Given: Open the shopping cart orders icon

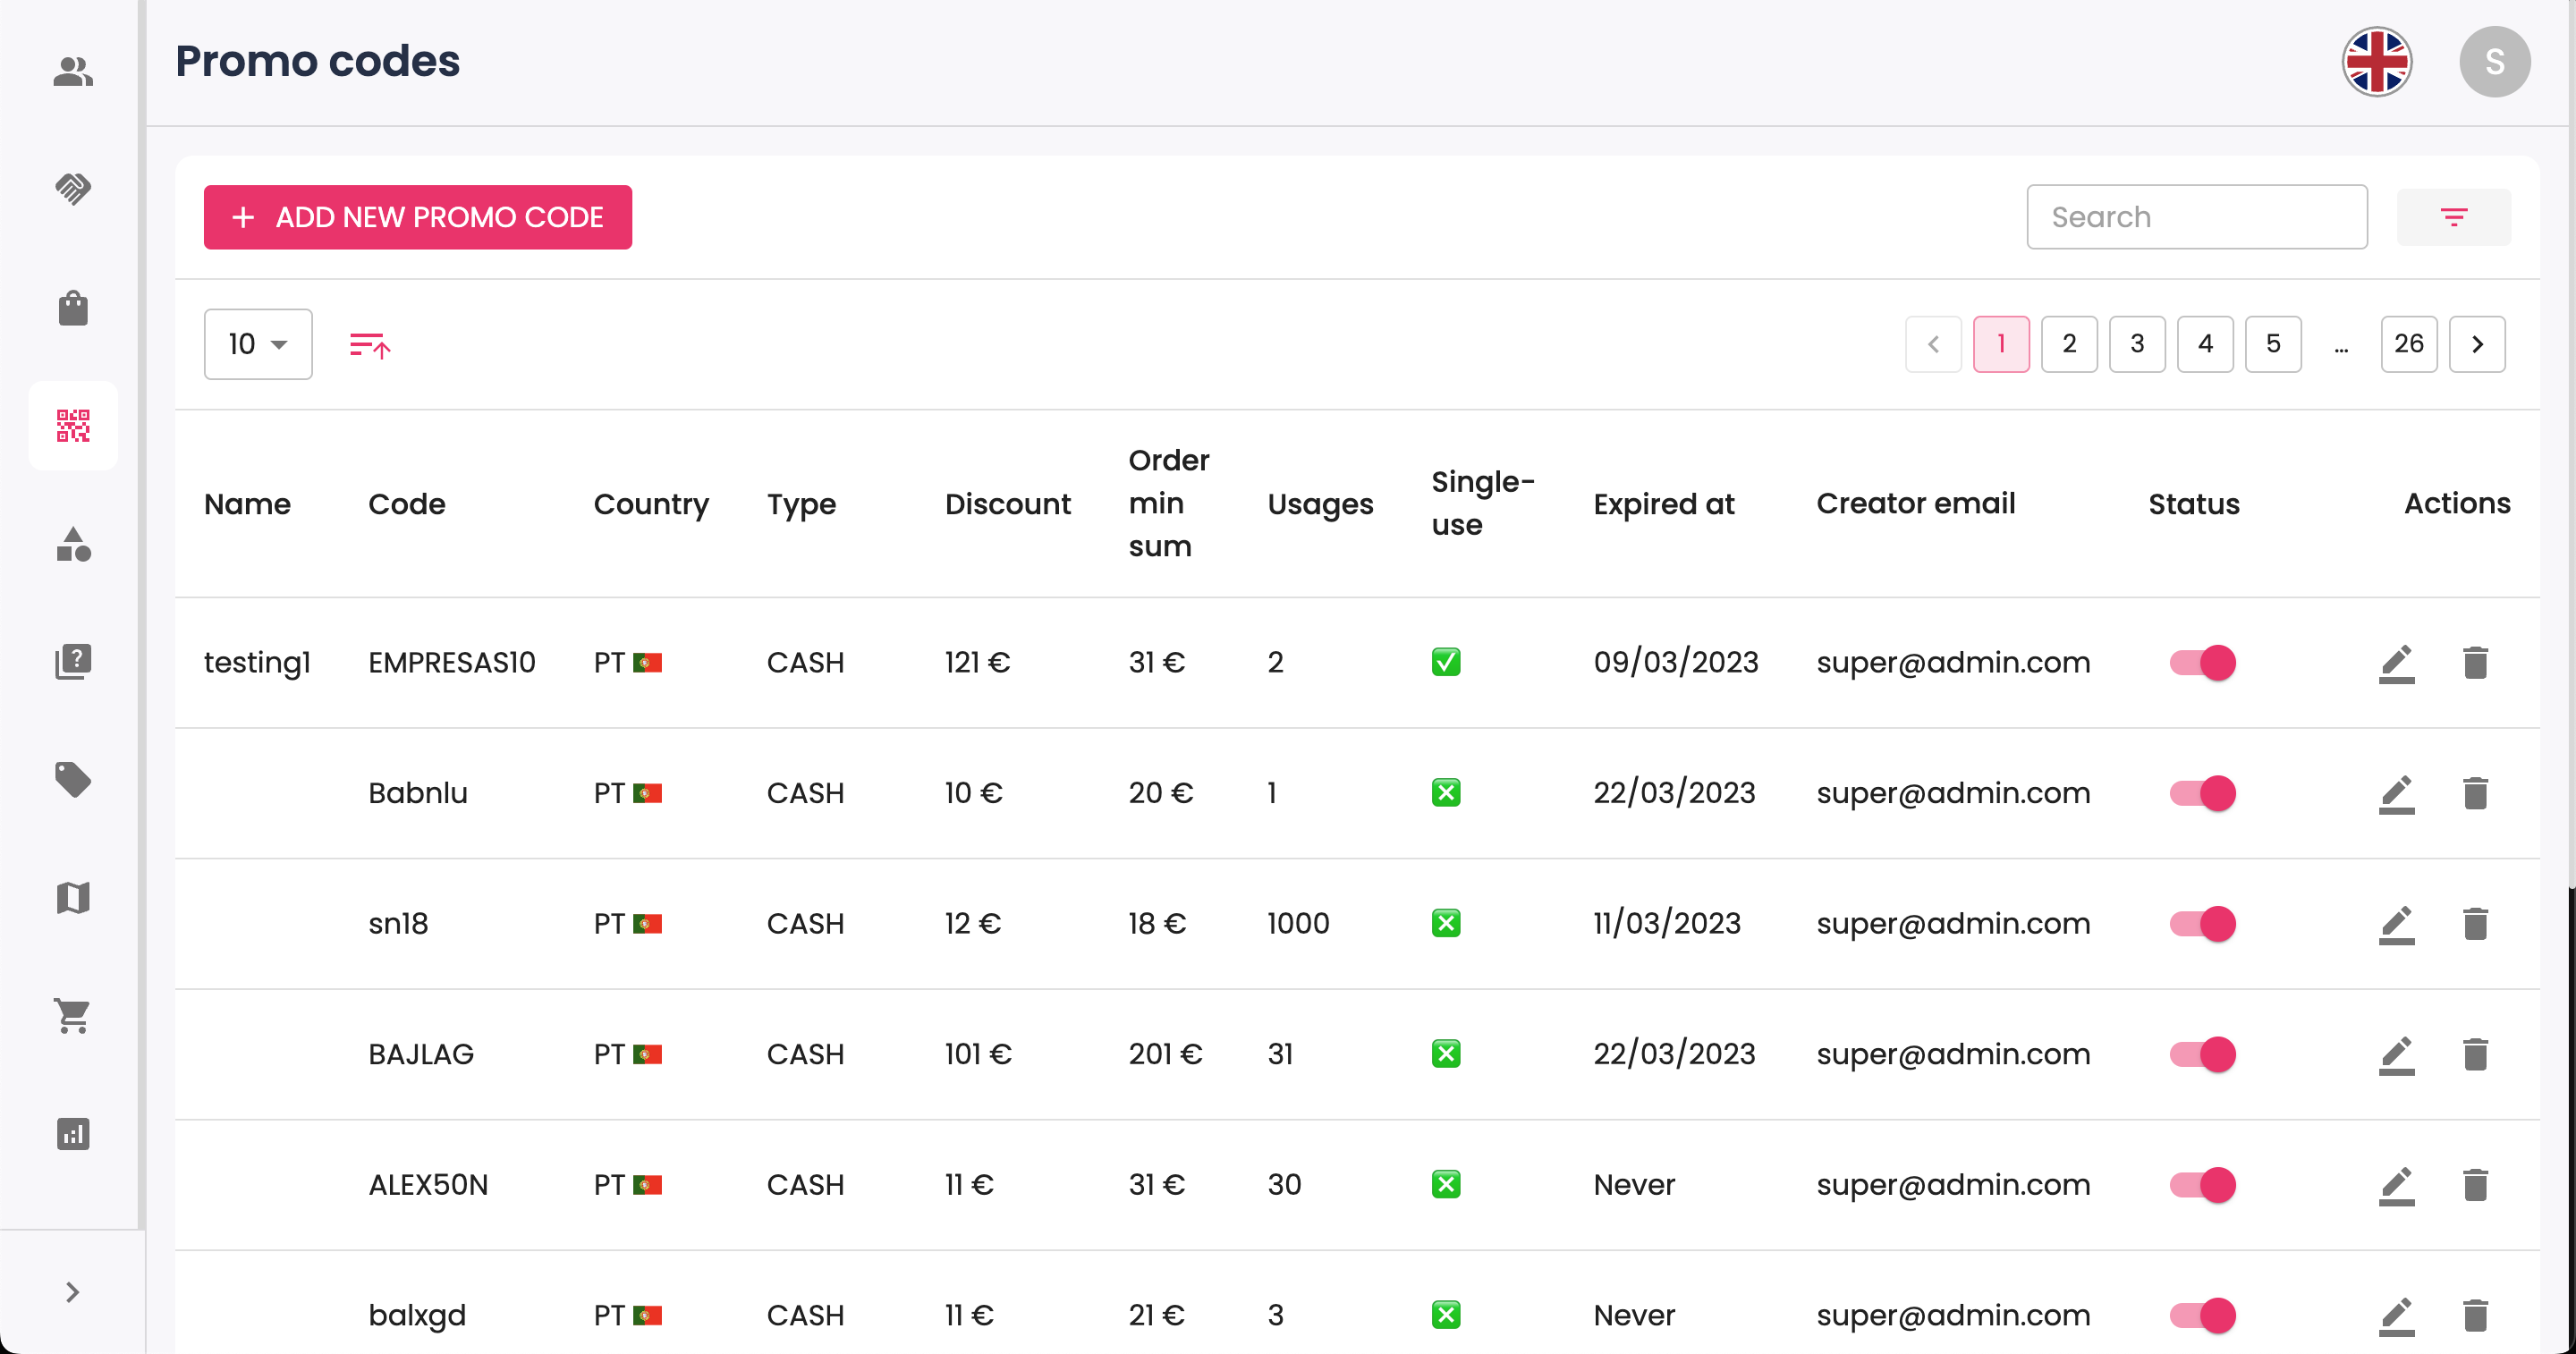Looking at the screenshot, I should (73, 1015).
